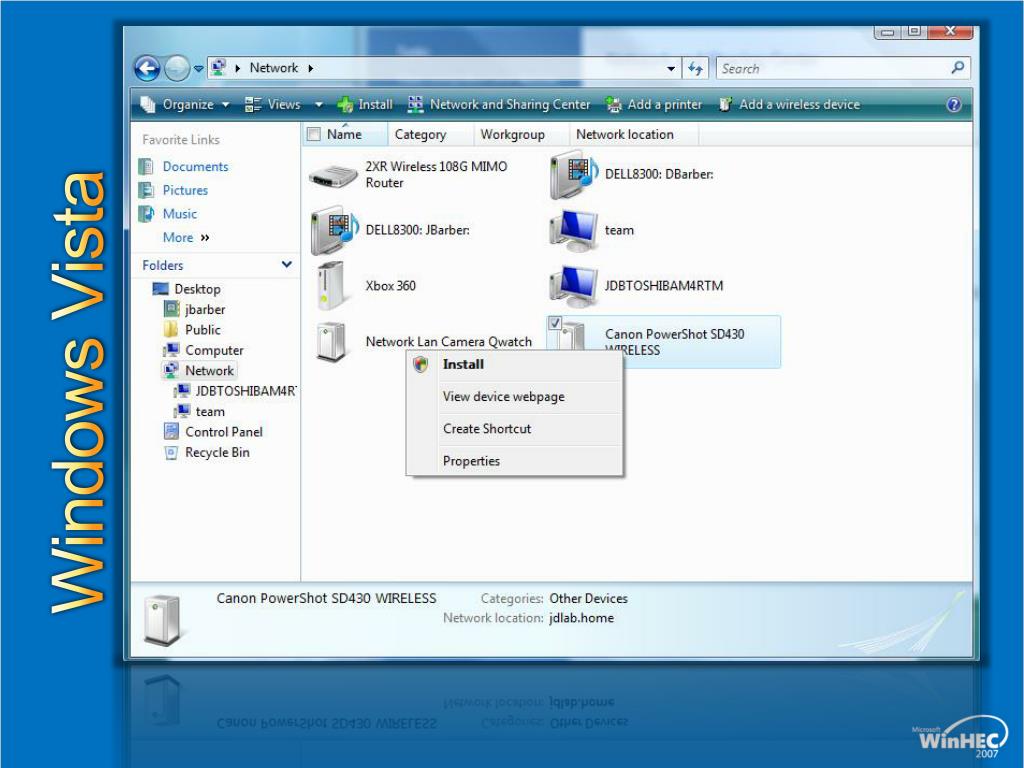Click the Views toolbar button
Image resolution: width=1024 pixels, height=768 pixels.
click(x=272, y=104)
